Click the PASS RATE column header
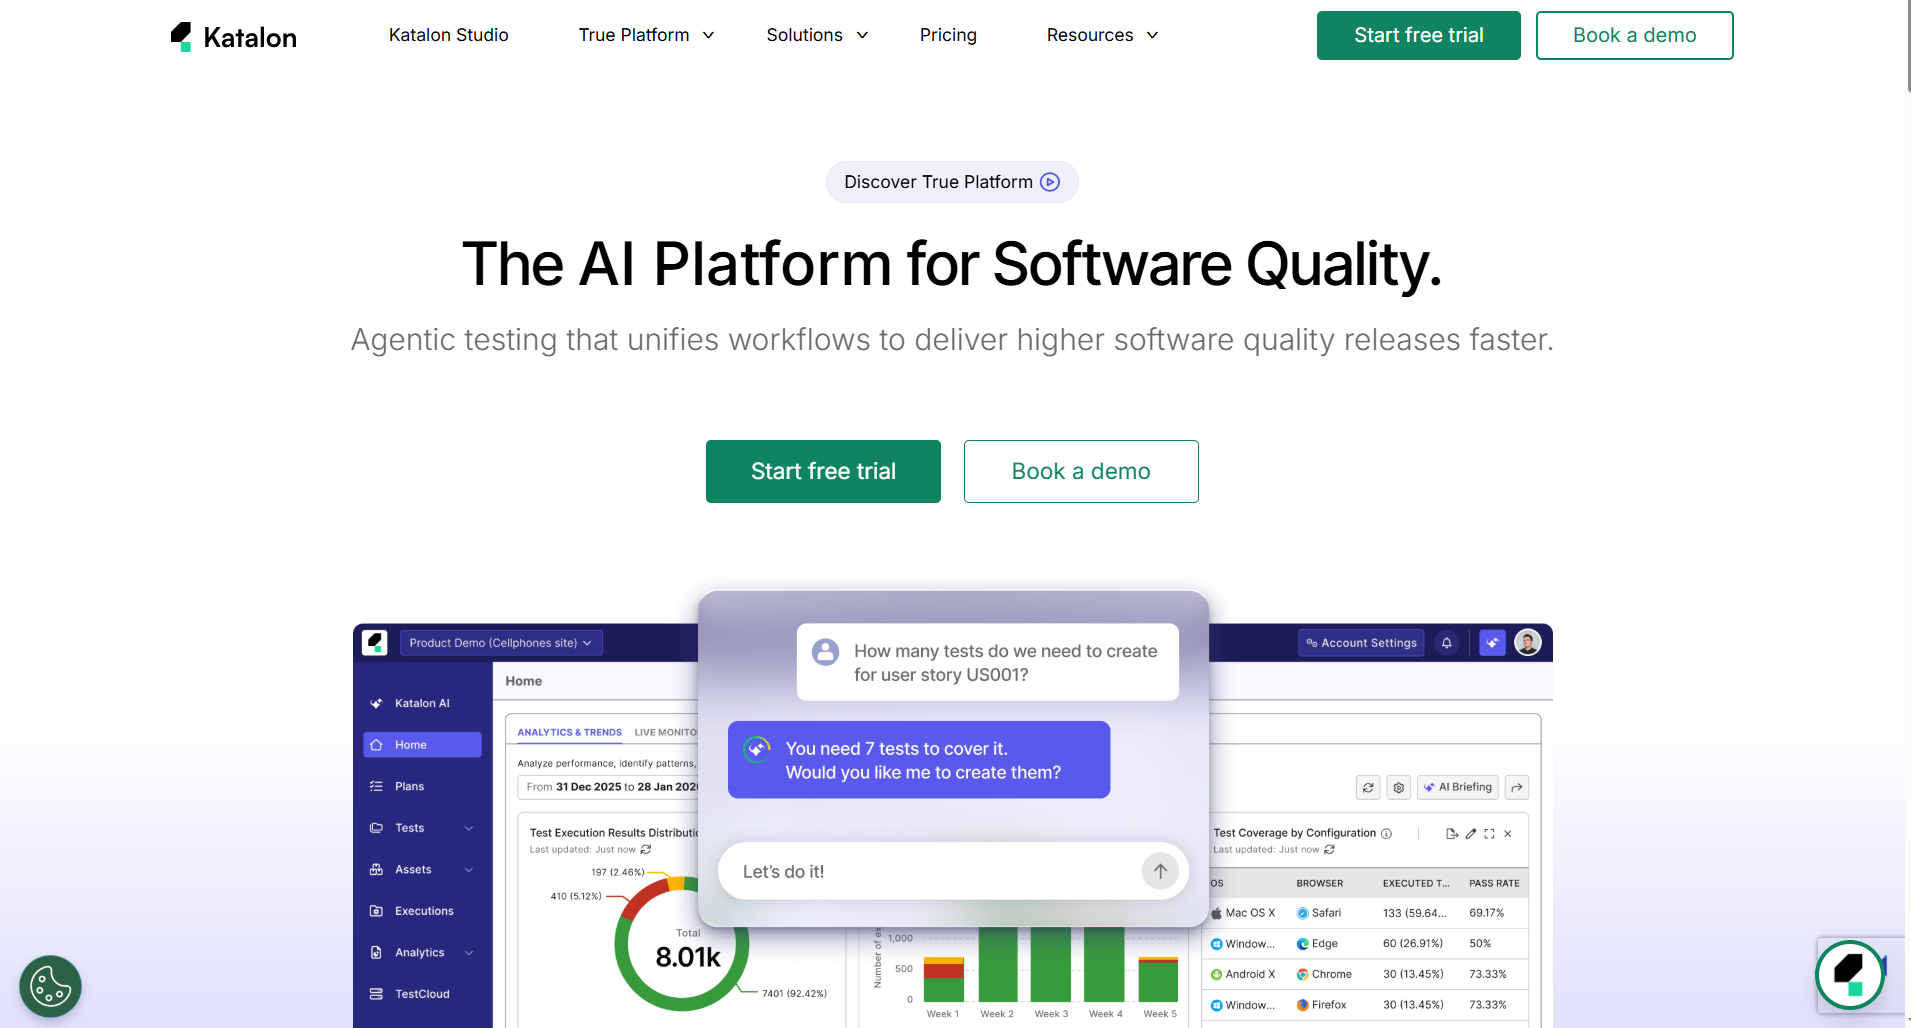 point(1494,883)
